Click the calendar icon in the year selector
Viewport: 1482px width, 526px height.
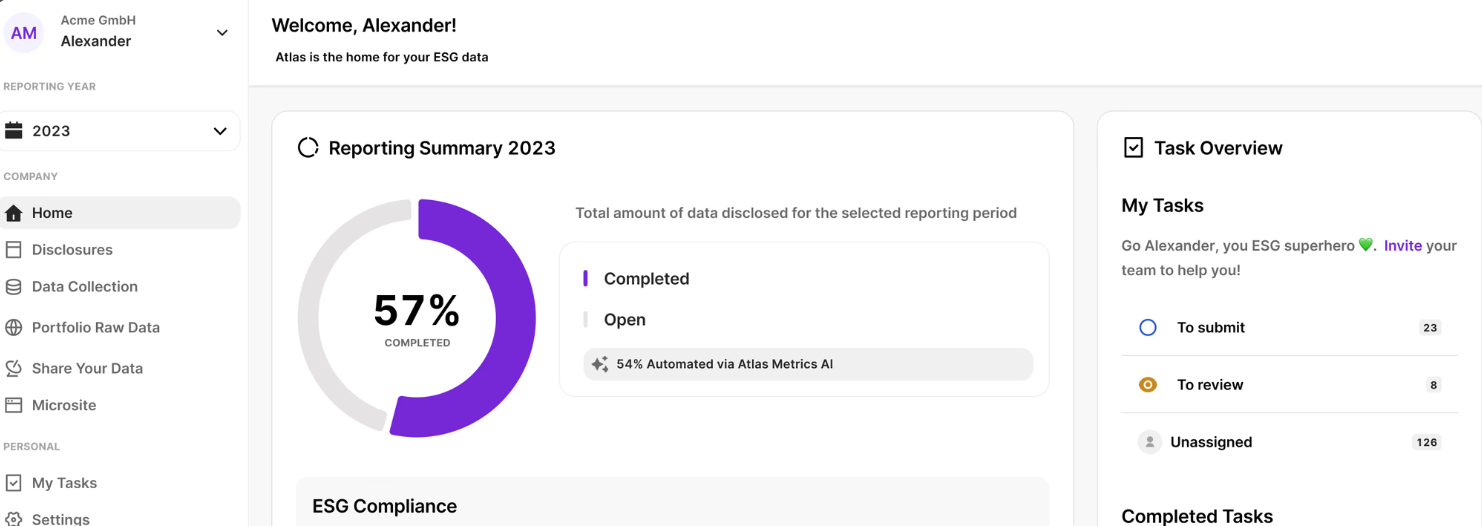click(14, 131)
